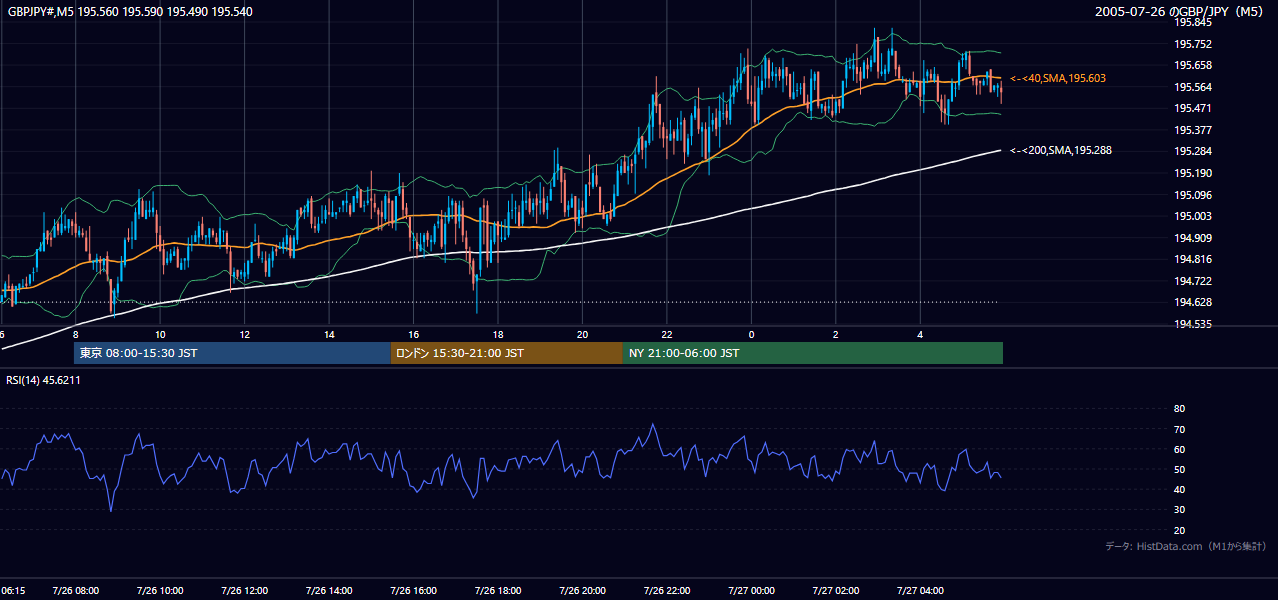Viewport: 1278px width, 600px height.
Task: Click hour marker 12 under price chart
Action: pos(244,334)
